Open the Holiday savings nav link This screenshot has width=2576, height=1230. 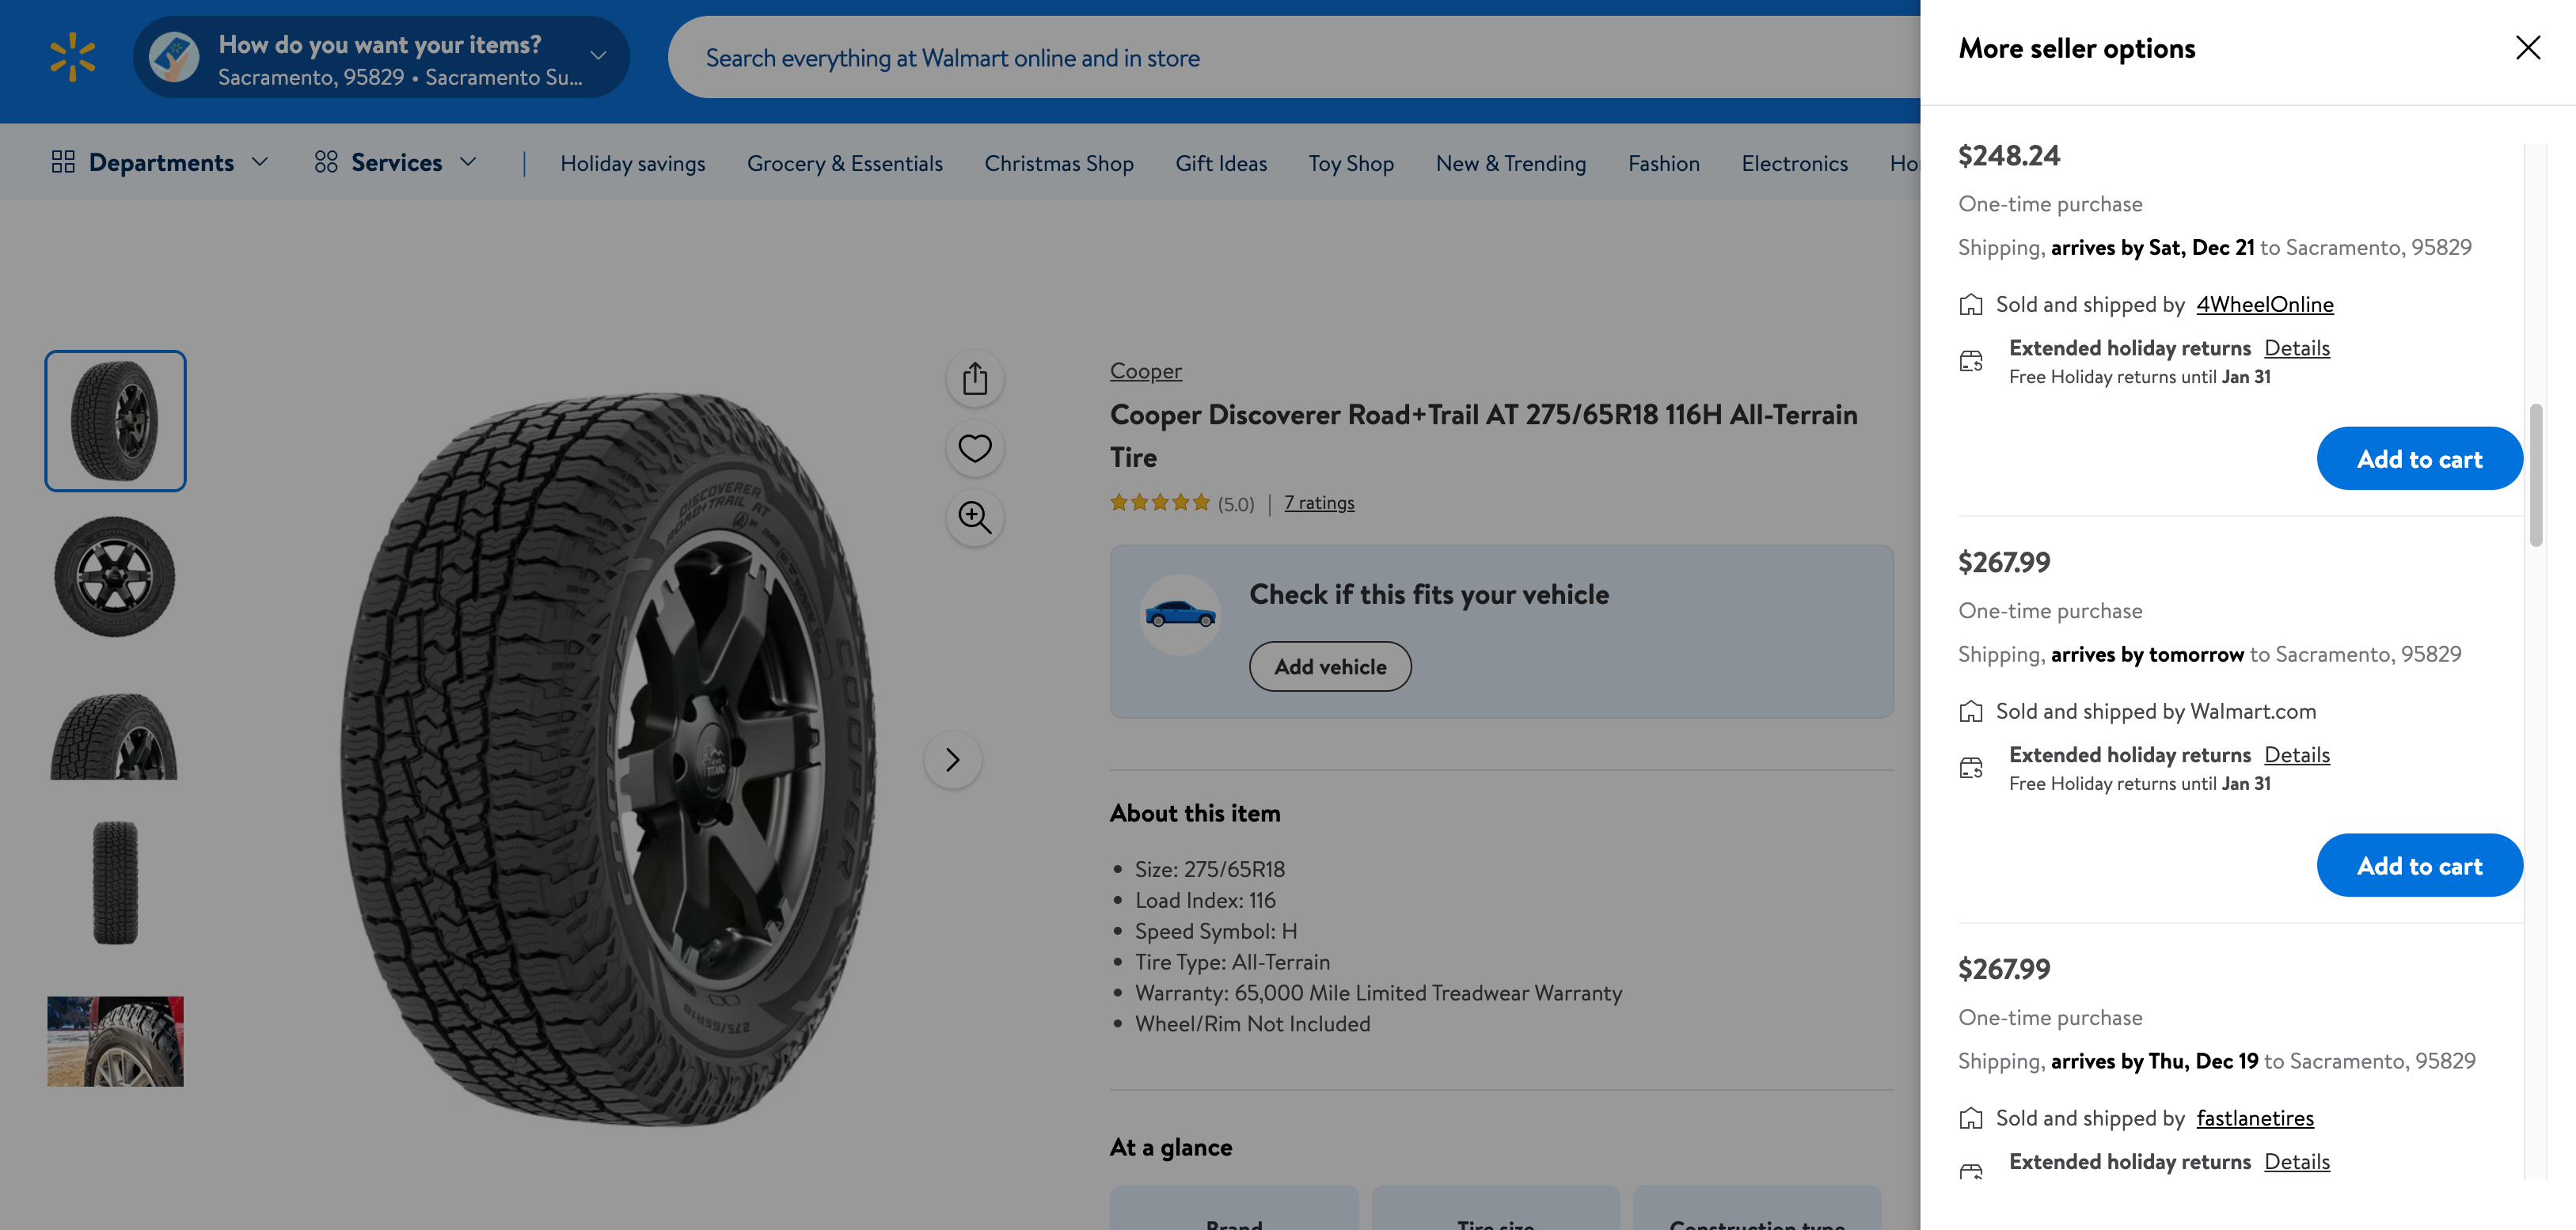(632, 163)
